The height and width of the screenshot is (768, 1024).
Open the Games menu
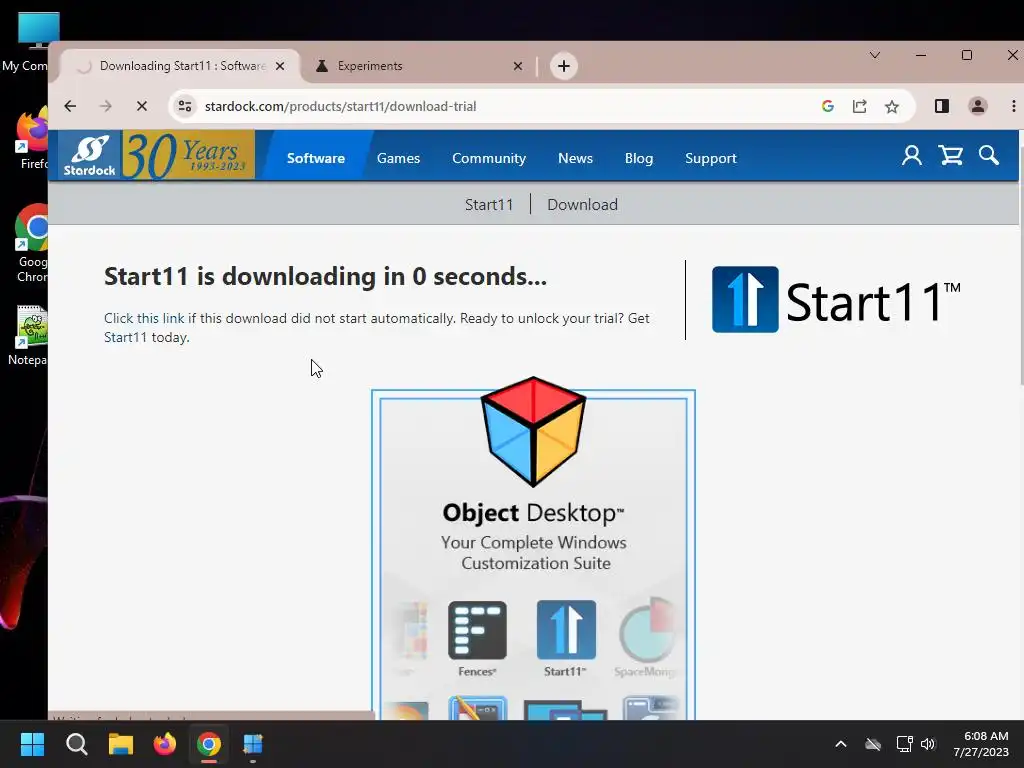(x=398, y=158)
